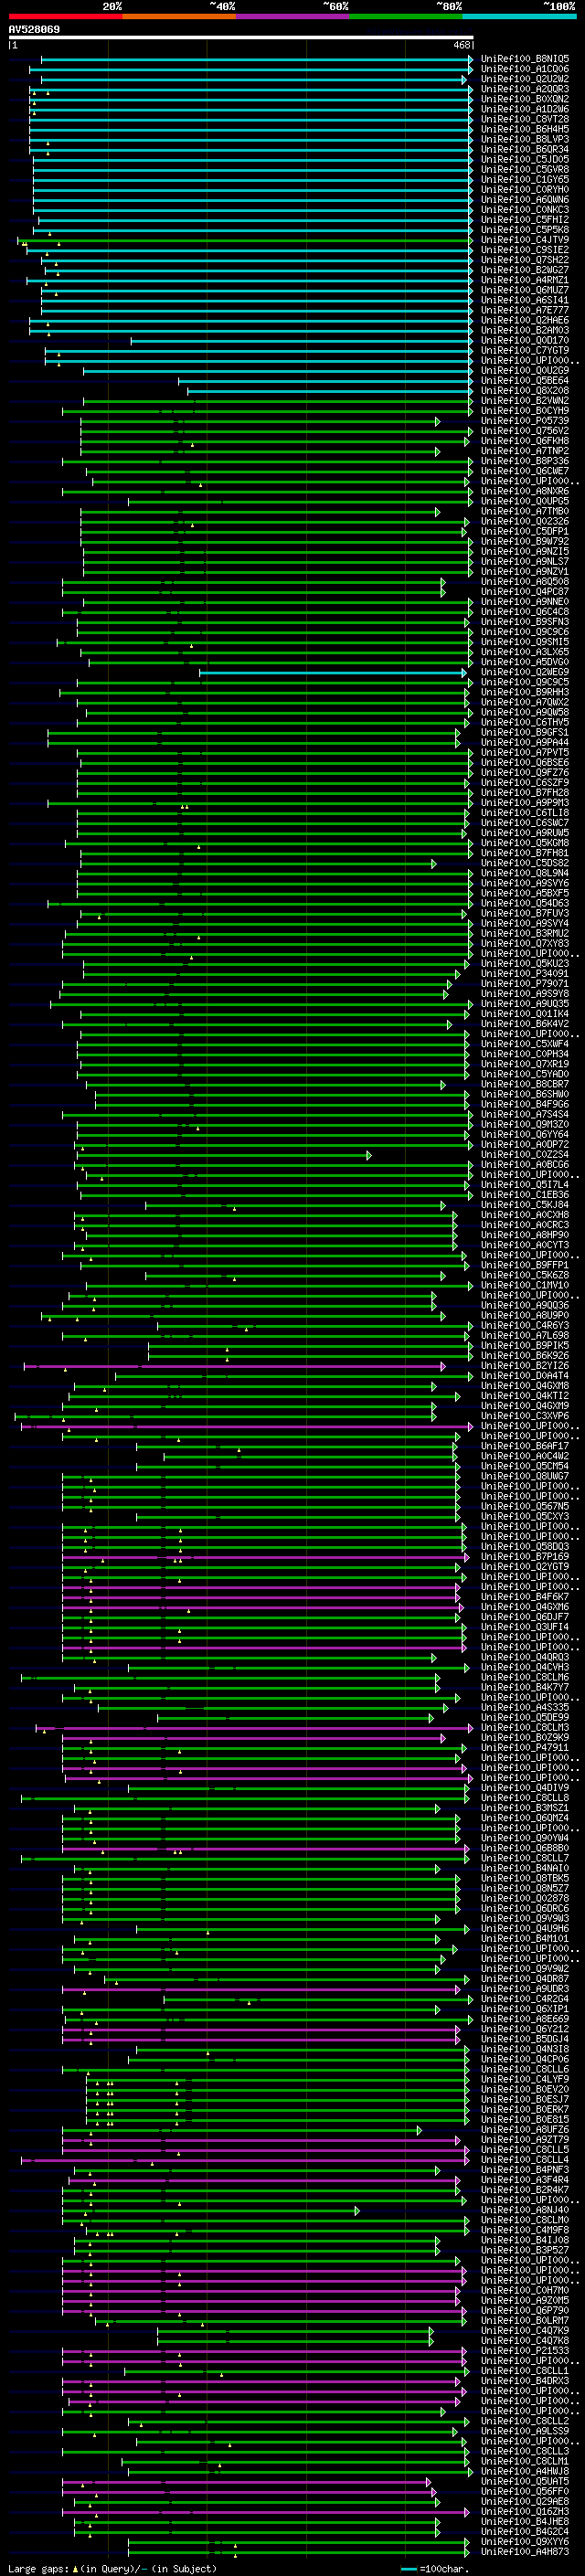Select label UniRef100_Q5BE64
Image resolution: width=585 pixels, height=2576 pixels.
coord(525,380)
